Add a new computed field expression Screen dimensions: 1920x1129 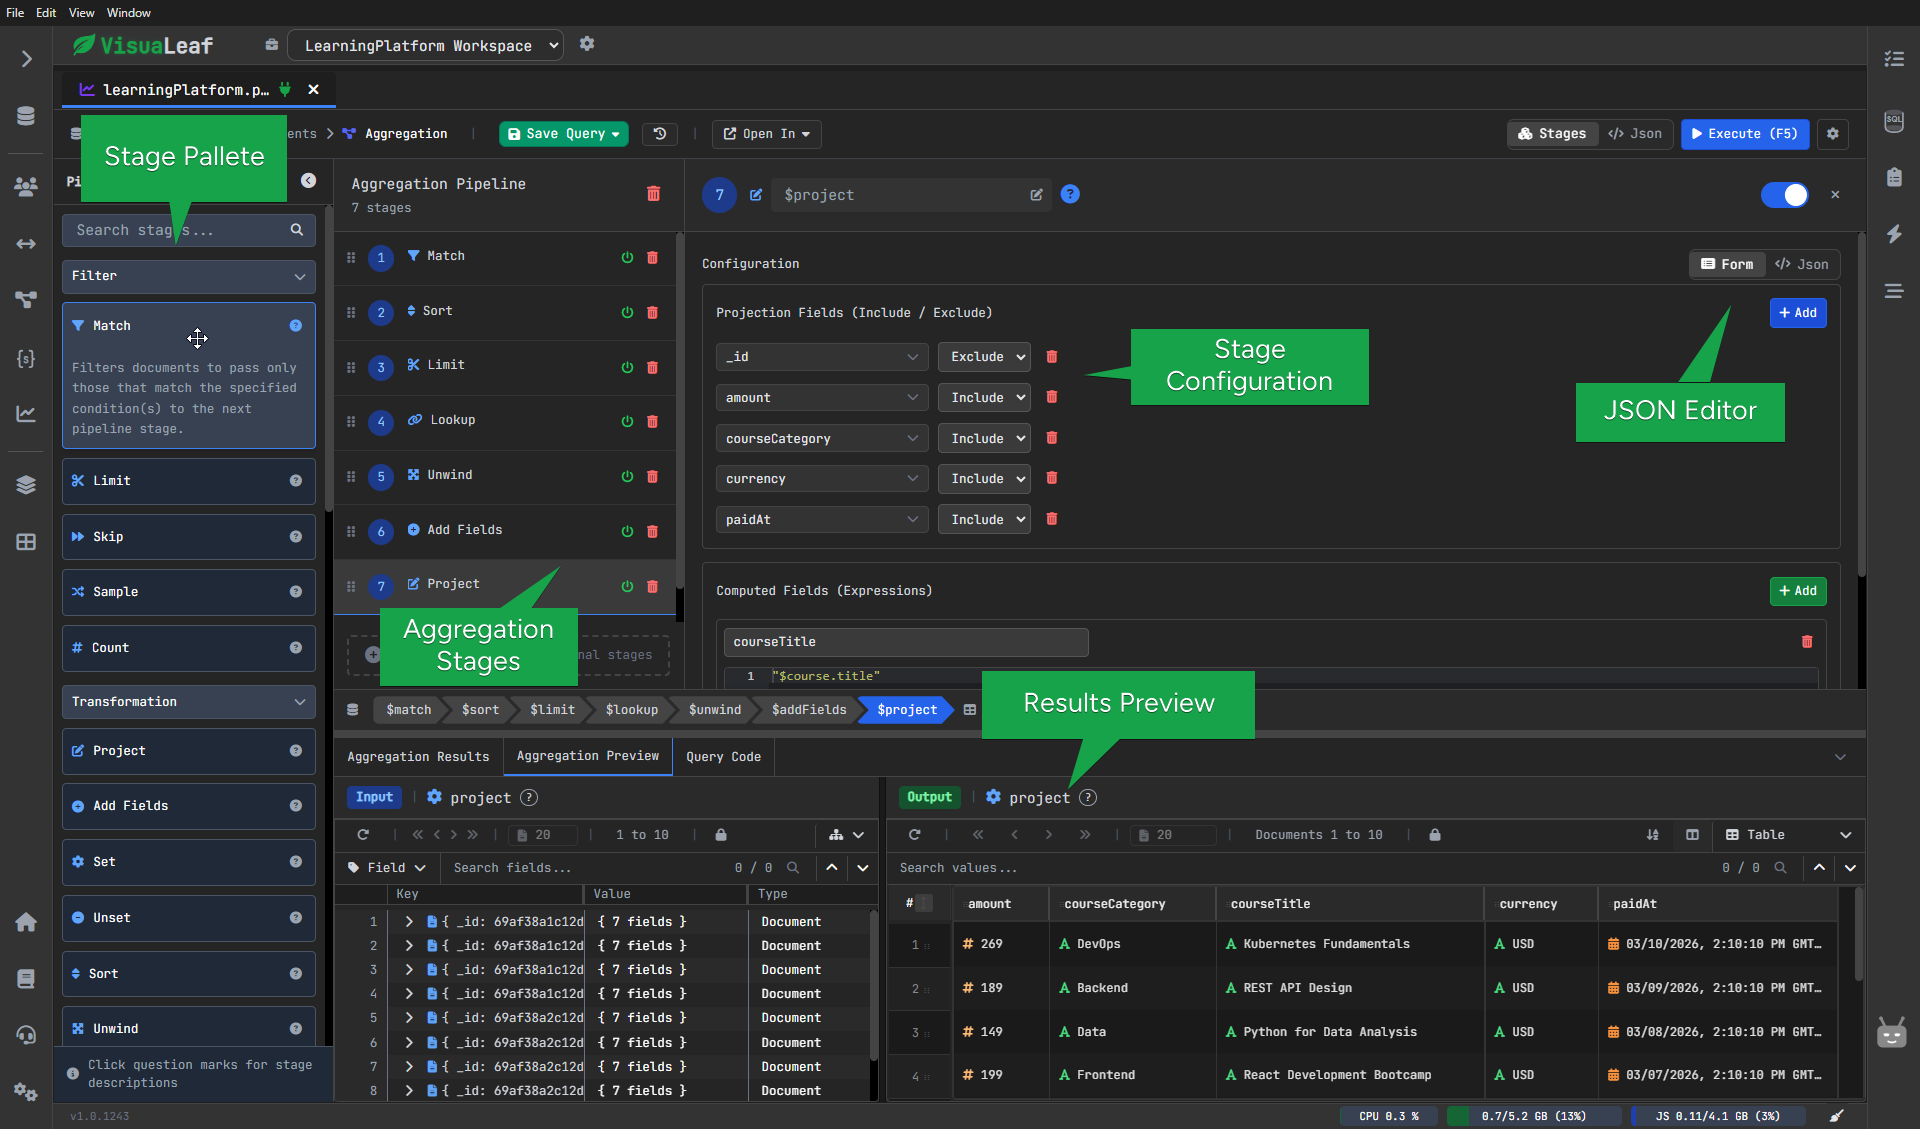[1798, 591]
